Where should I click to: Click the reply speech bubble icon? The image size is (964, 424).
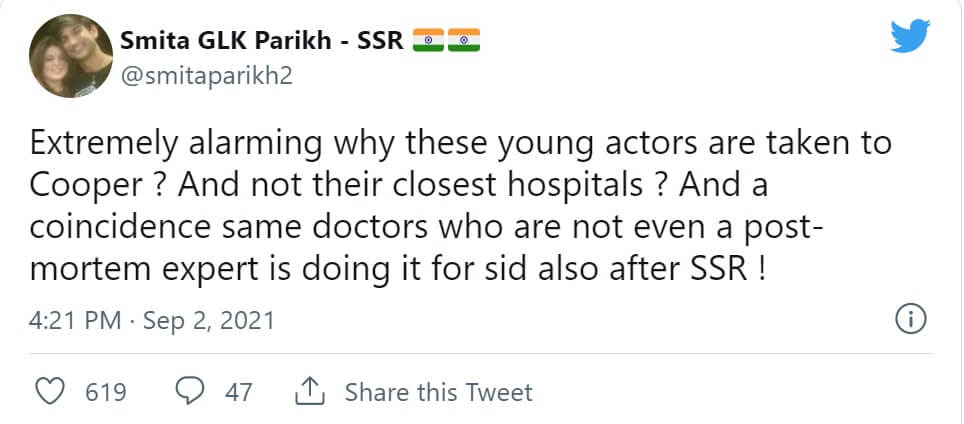coord(190,391)
